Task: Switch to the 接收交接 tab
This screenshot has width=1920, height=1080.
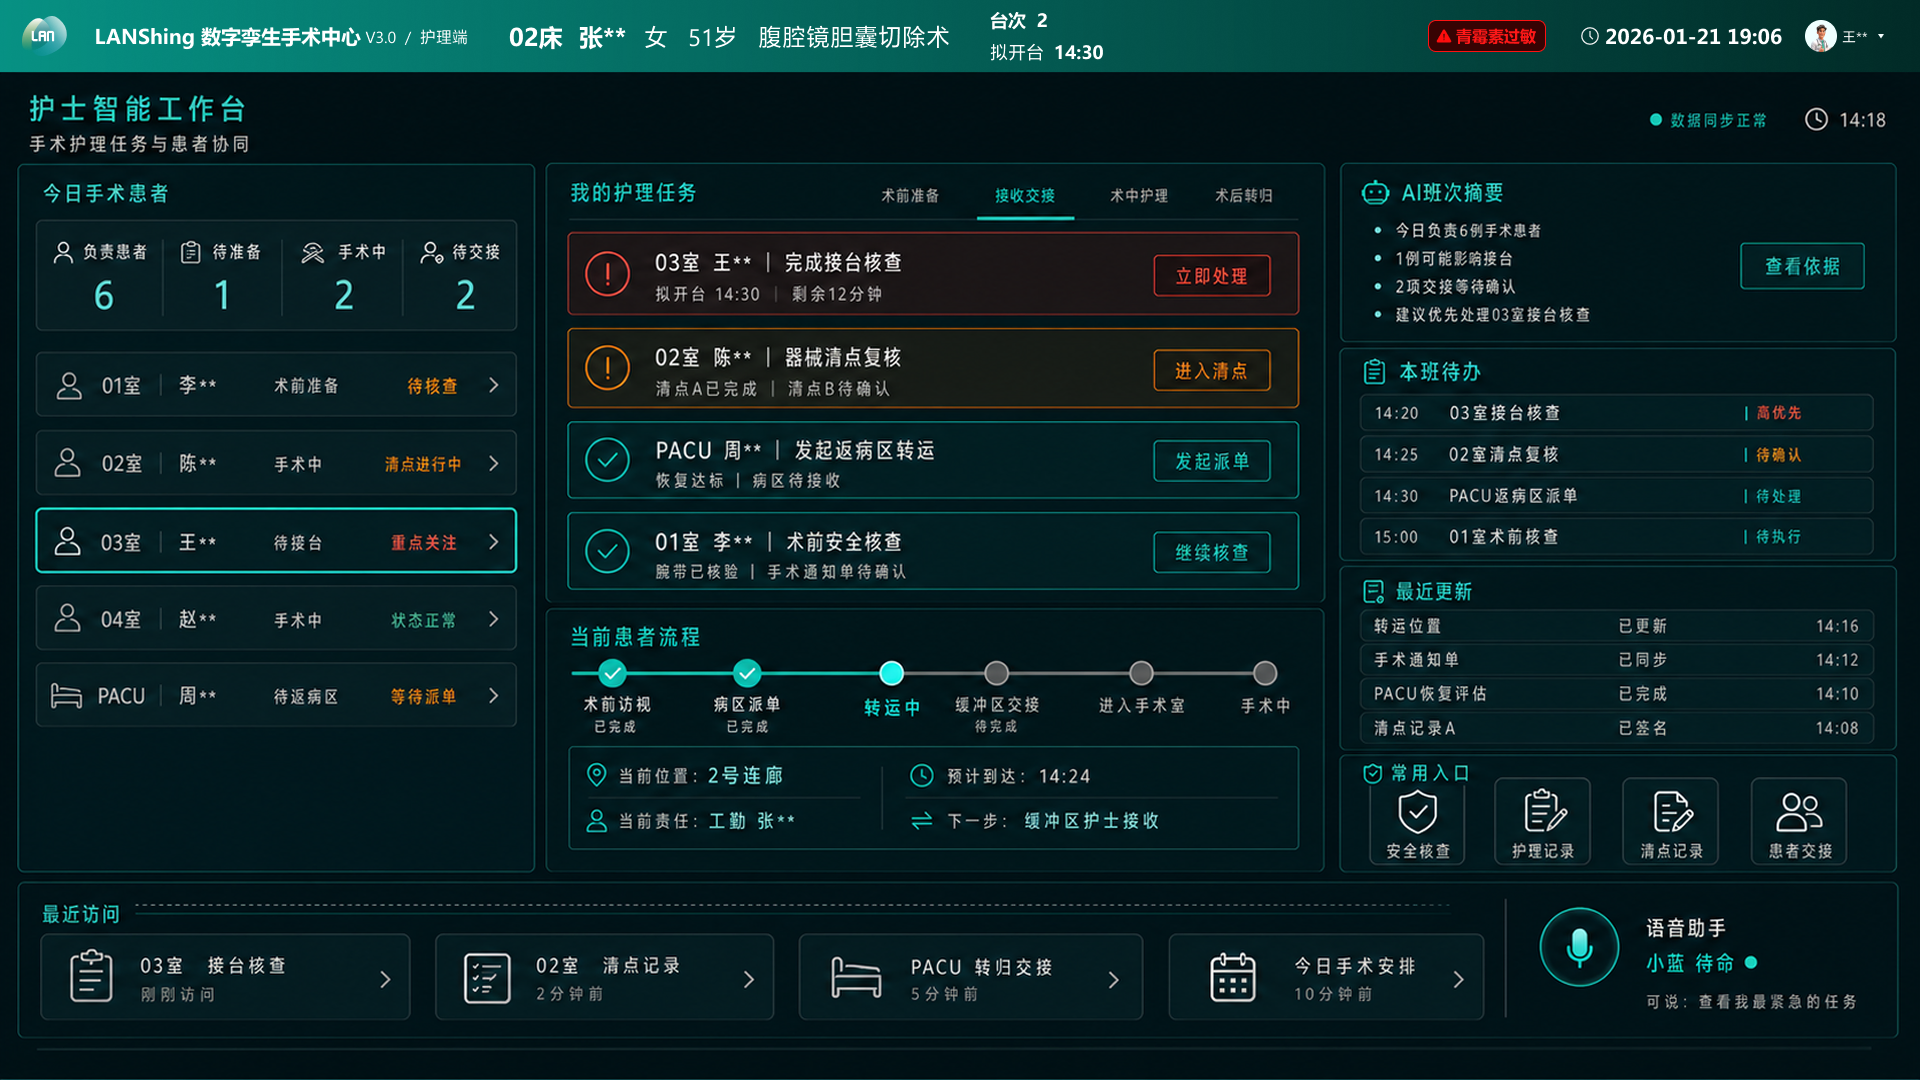Action: coord(1025,196)
